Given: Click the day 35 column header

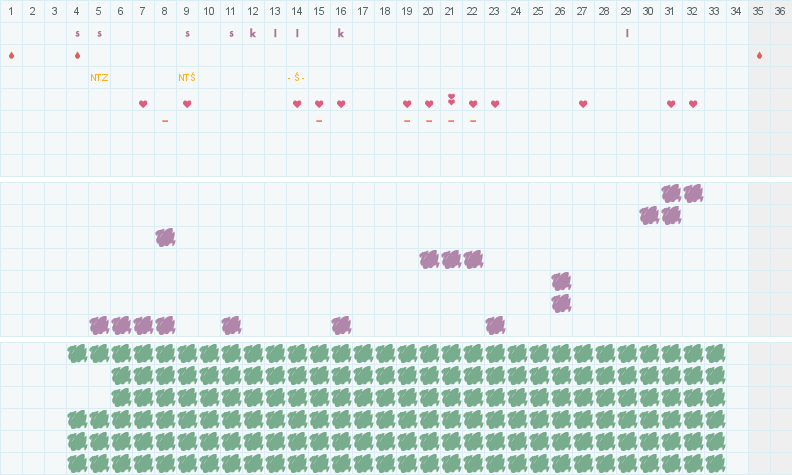Looking at the screenshot, I should point(758,11).
